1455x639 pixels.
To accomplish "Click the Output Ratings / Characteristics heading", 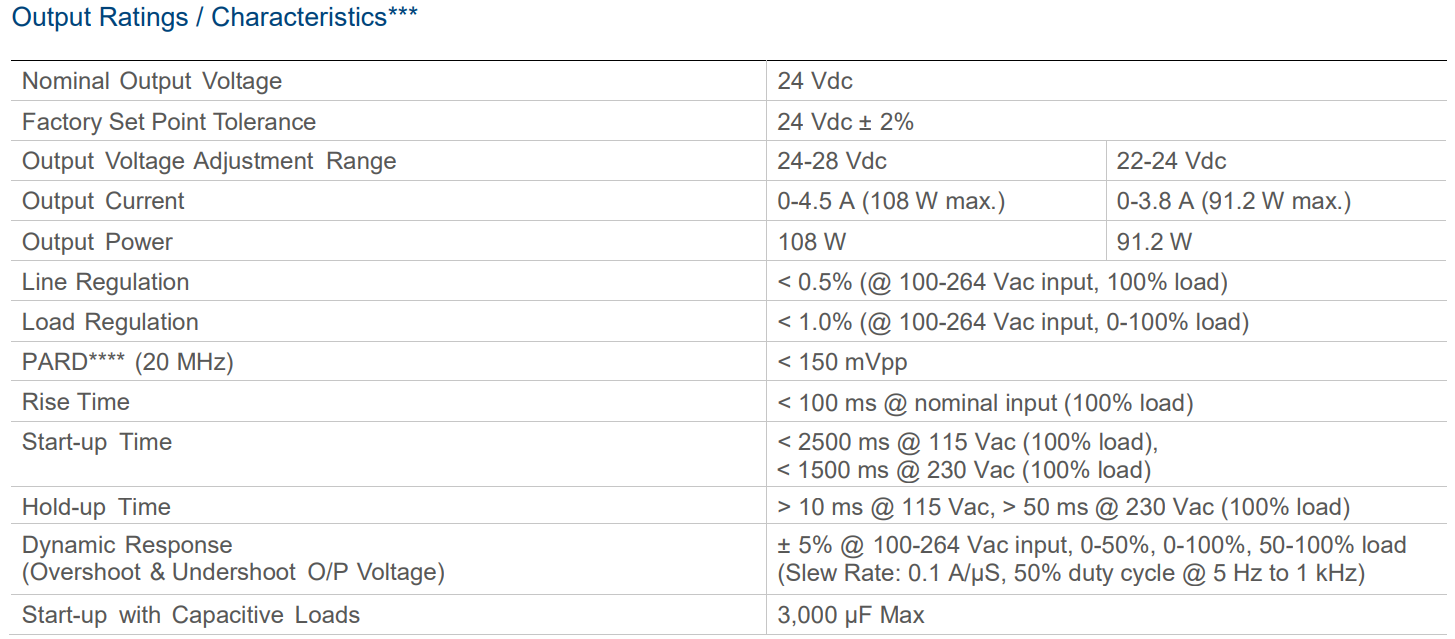I will pos(215,17).
